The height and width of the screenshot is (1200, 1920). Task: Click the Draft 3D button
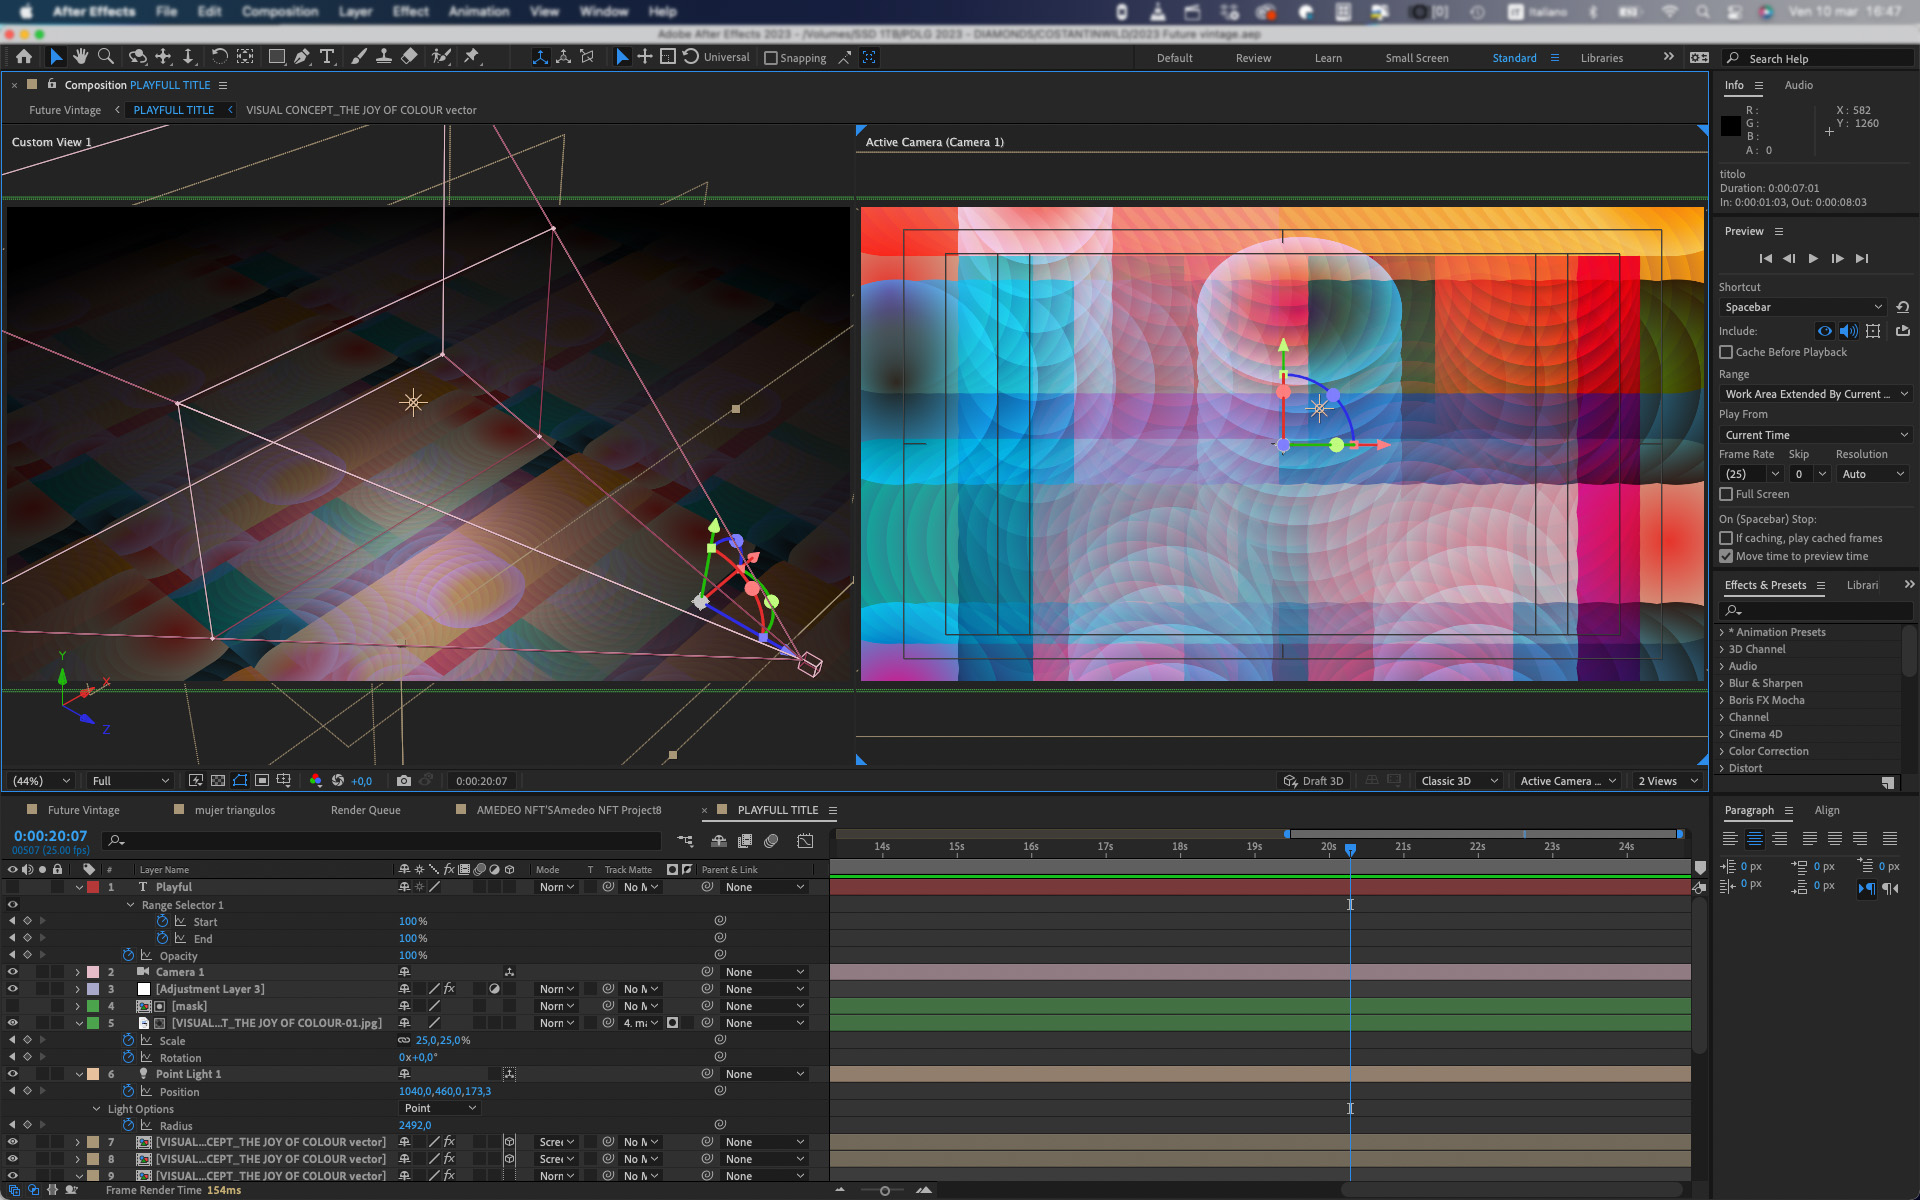click(1314, 781)
